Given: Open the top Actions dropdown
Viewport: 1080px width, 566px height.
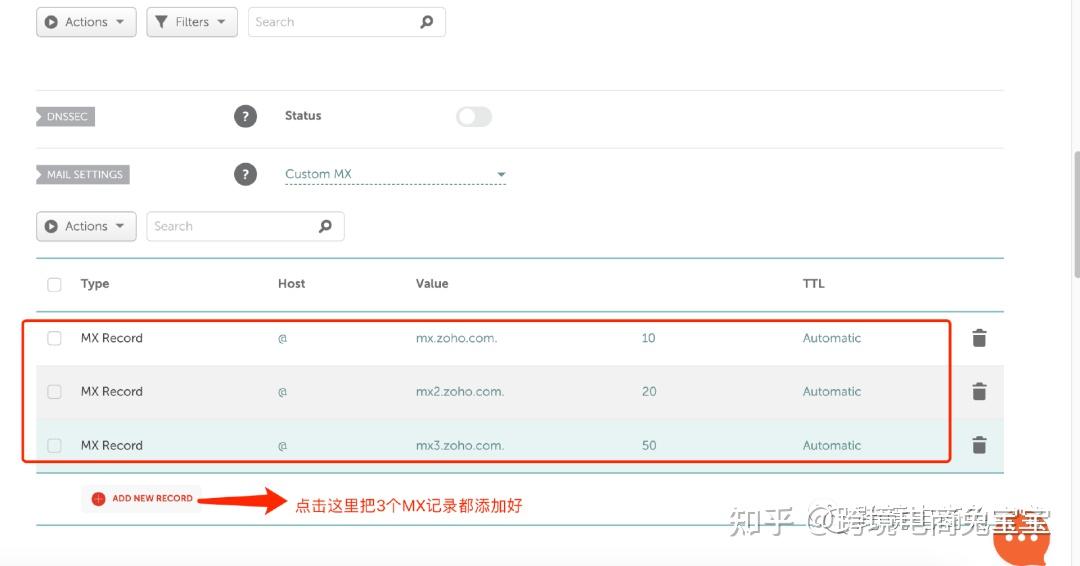Looking at the screenshot, I should (86, 22).
